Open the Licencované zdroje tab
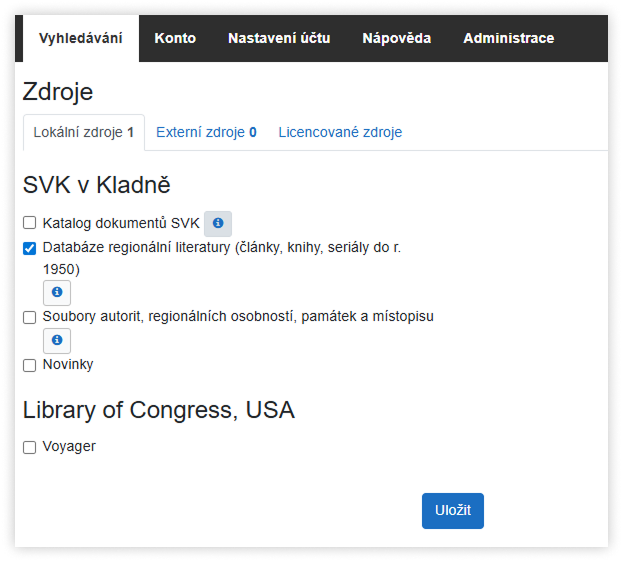This screenshot has height=562, width=623. click(340, 132)
